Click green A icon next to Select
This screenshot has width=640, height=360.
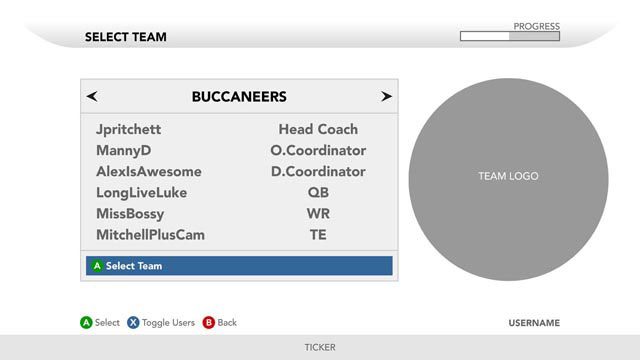86,322
